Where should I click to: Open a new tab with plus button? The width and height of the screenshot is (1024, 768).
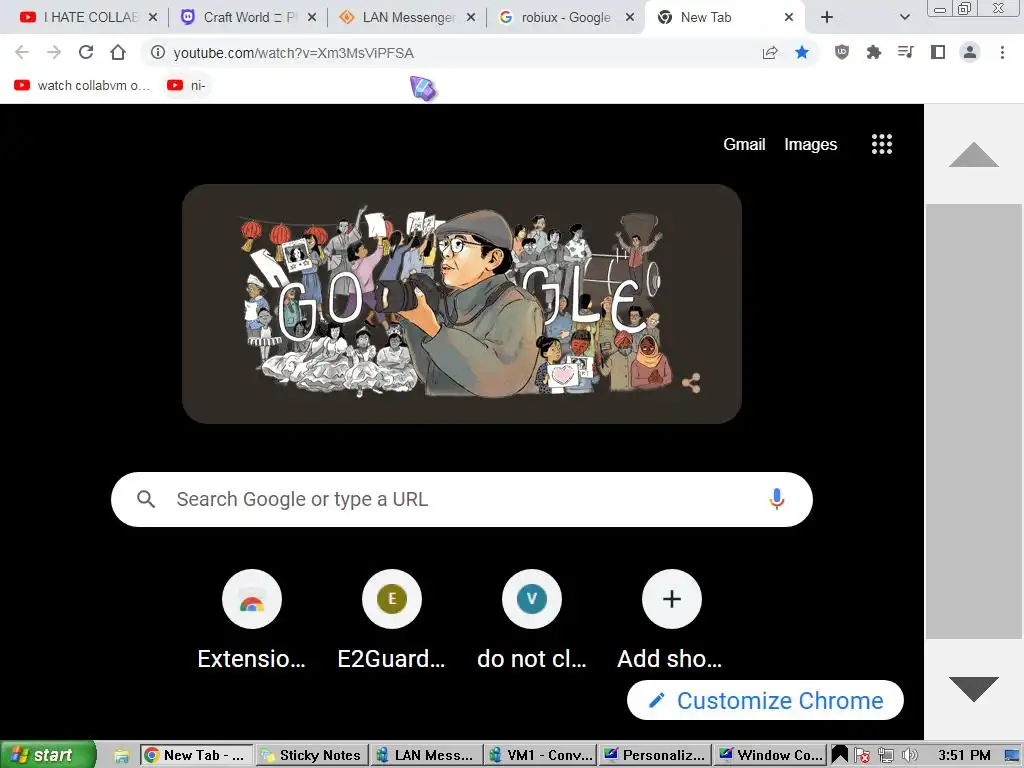(827, 17)
